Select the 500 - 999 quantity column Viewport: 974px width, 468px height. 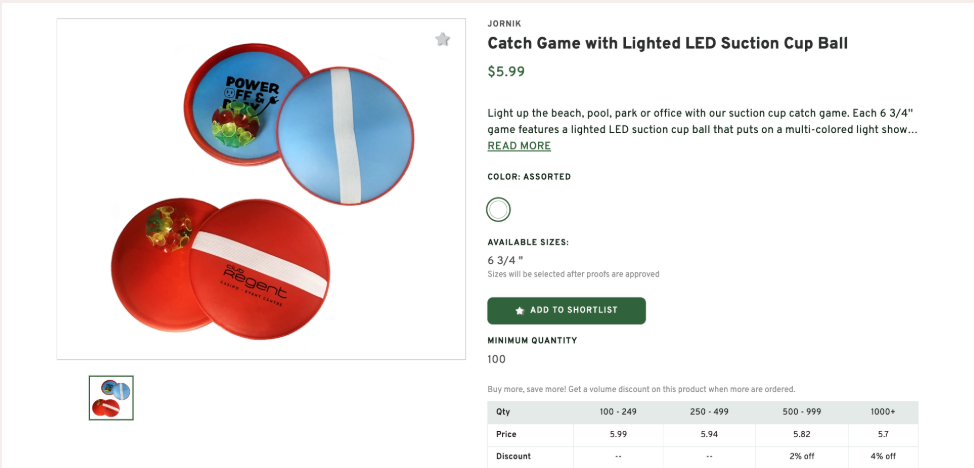pos(801,412)
